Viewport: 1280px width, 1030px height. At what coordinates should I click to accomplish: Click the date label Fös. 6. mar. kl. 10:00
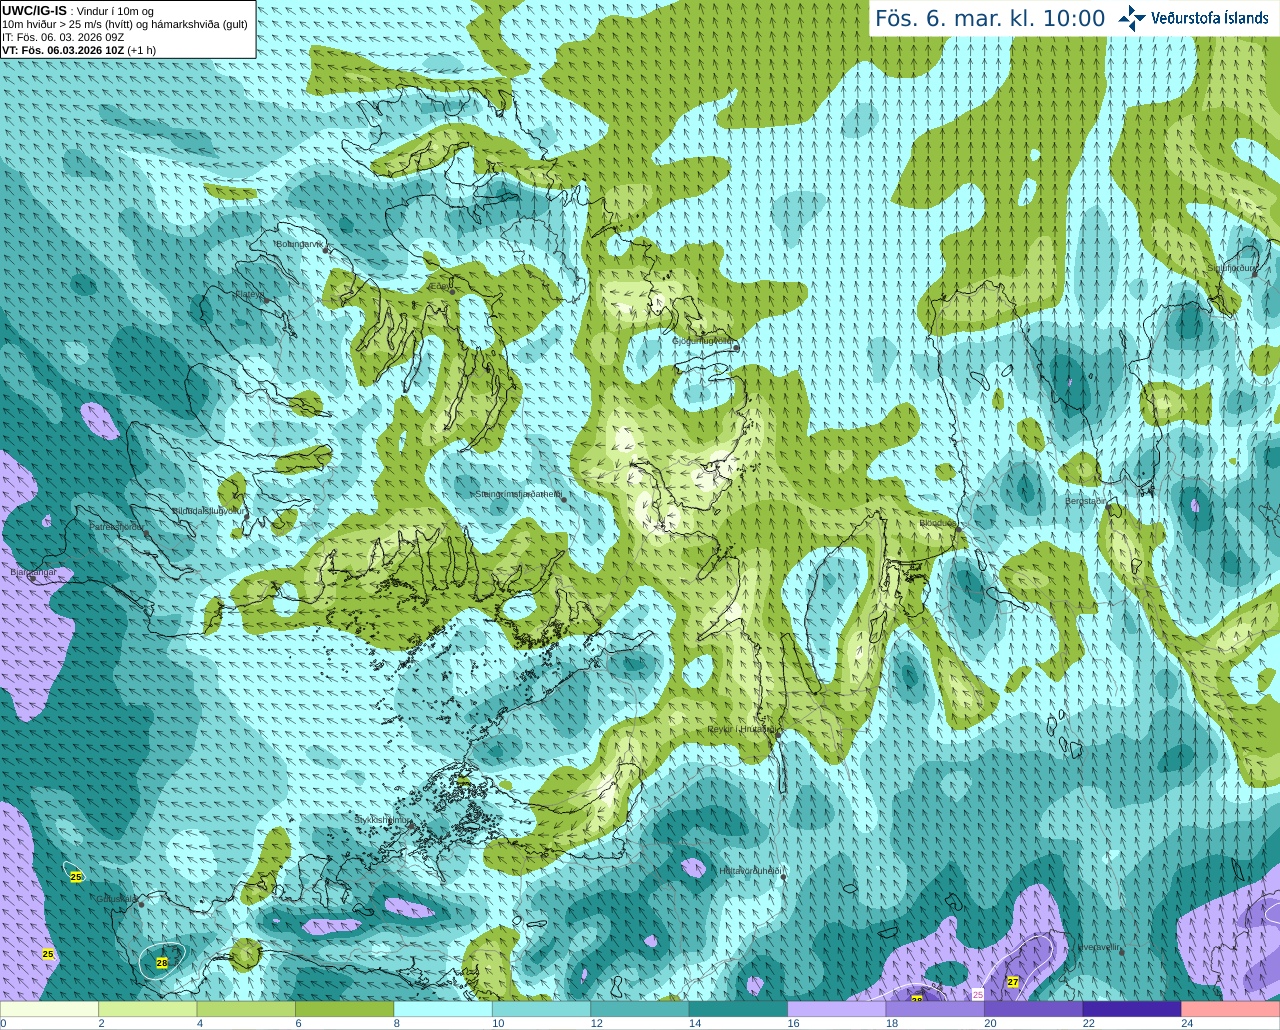(990, 18)
